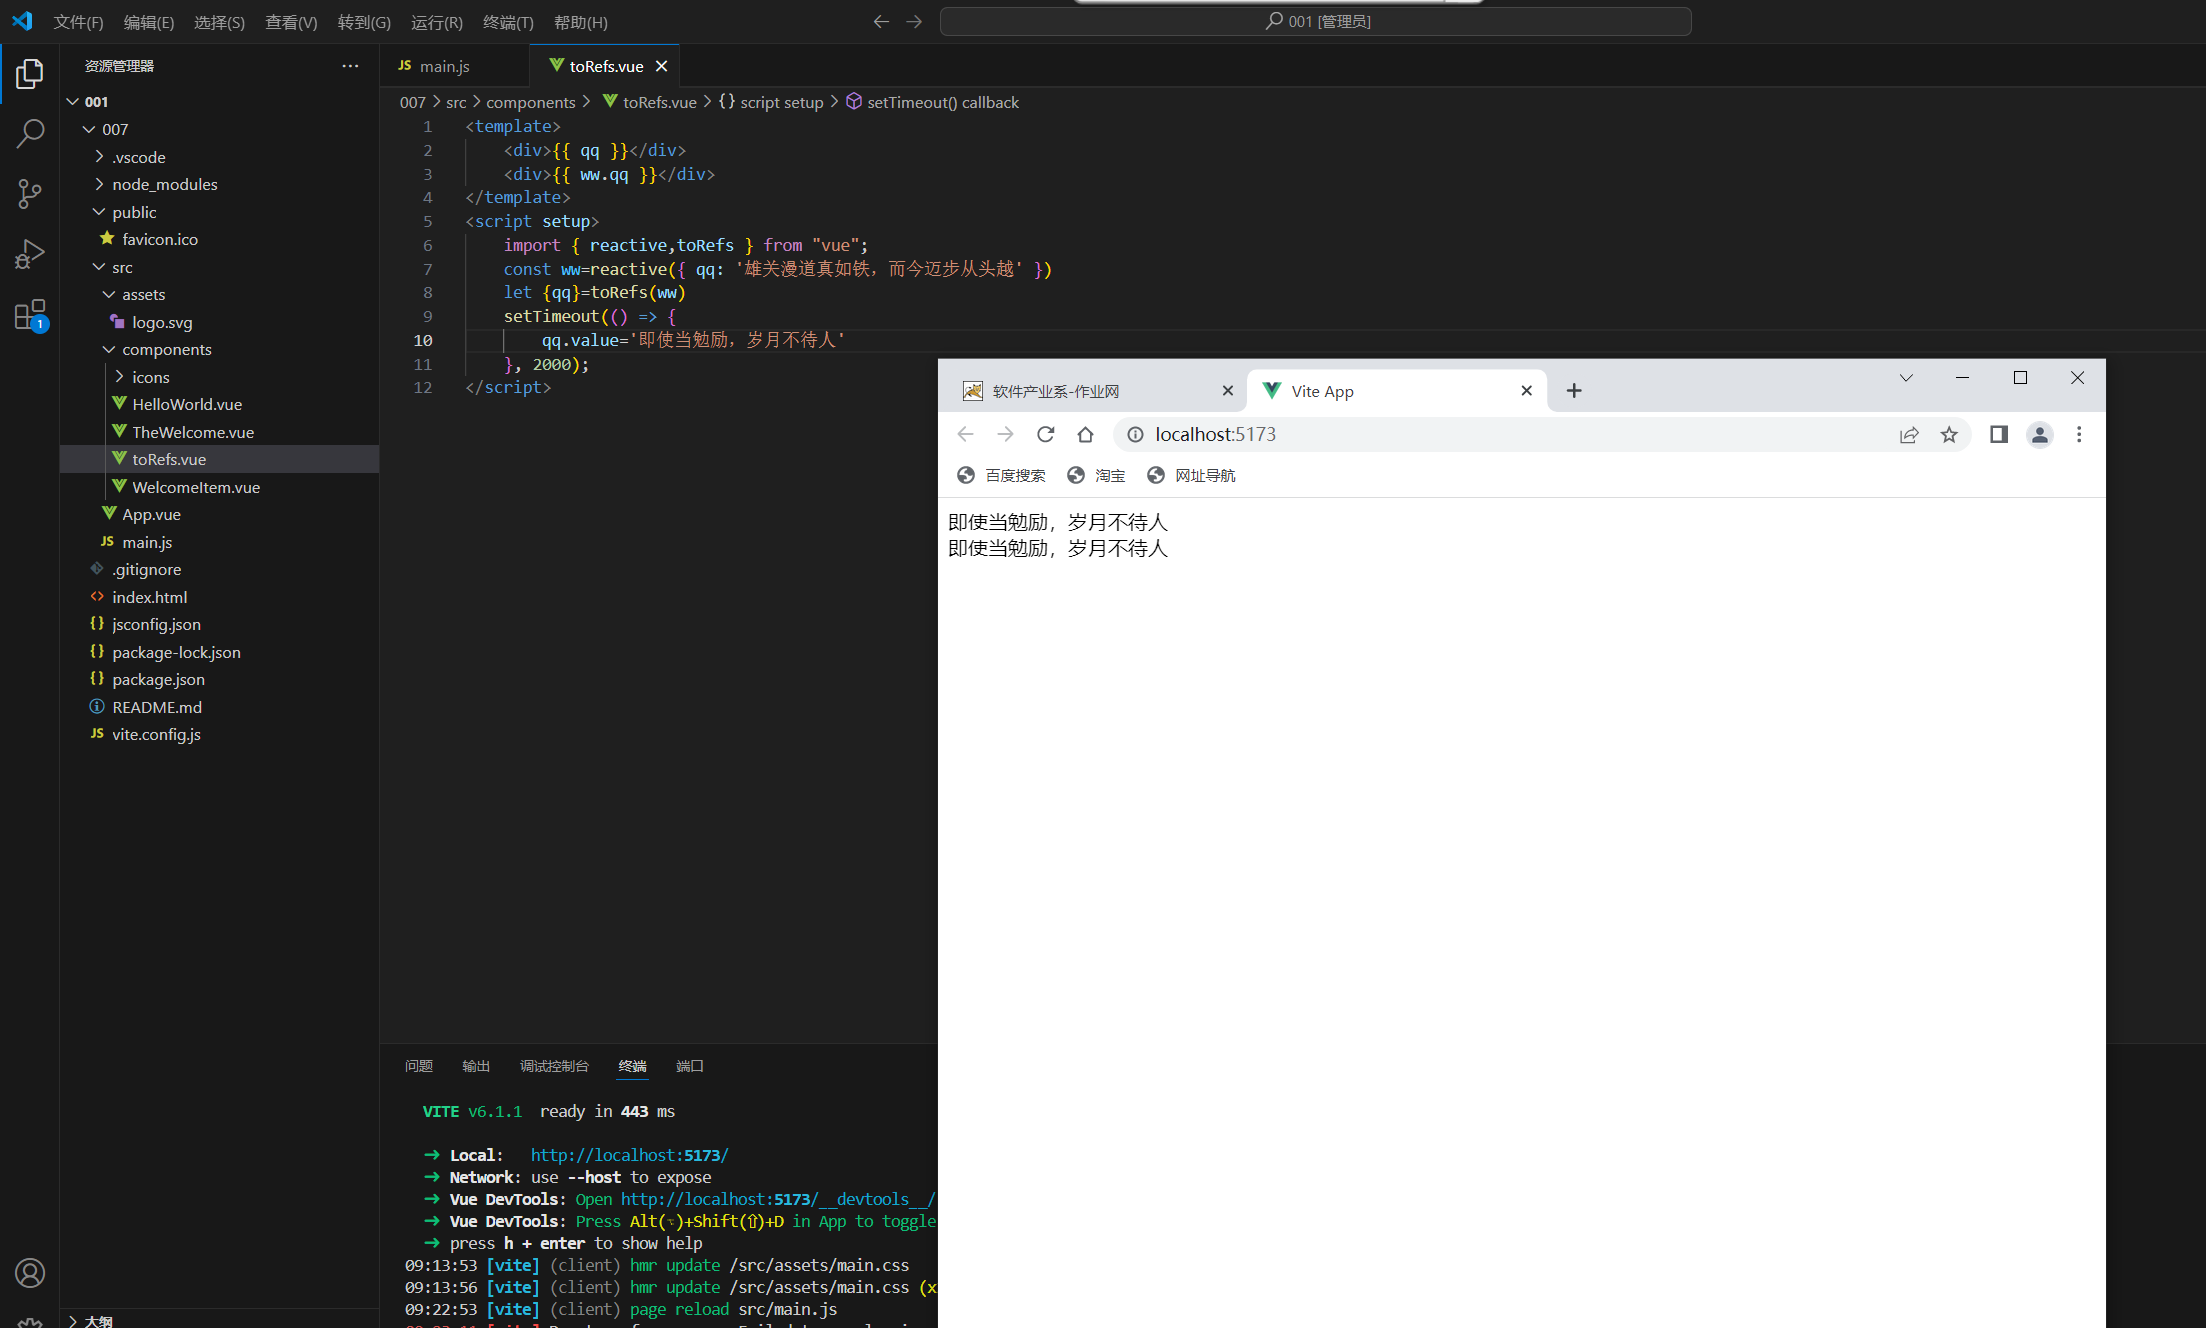This screenshot has height=1328, width=2206.
Task: Open the Accounts menu in activity bar
Action: [30, 1273]
